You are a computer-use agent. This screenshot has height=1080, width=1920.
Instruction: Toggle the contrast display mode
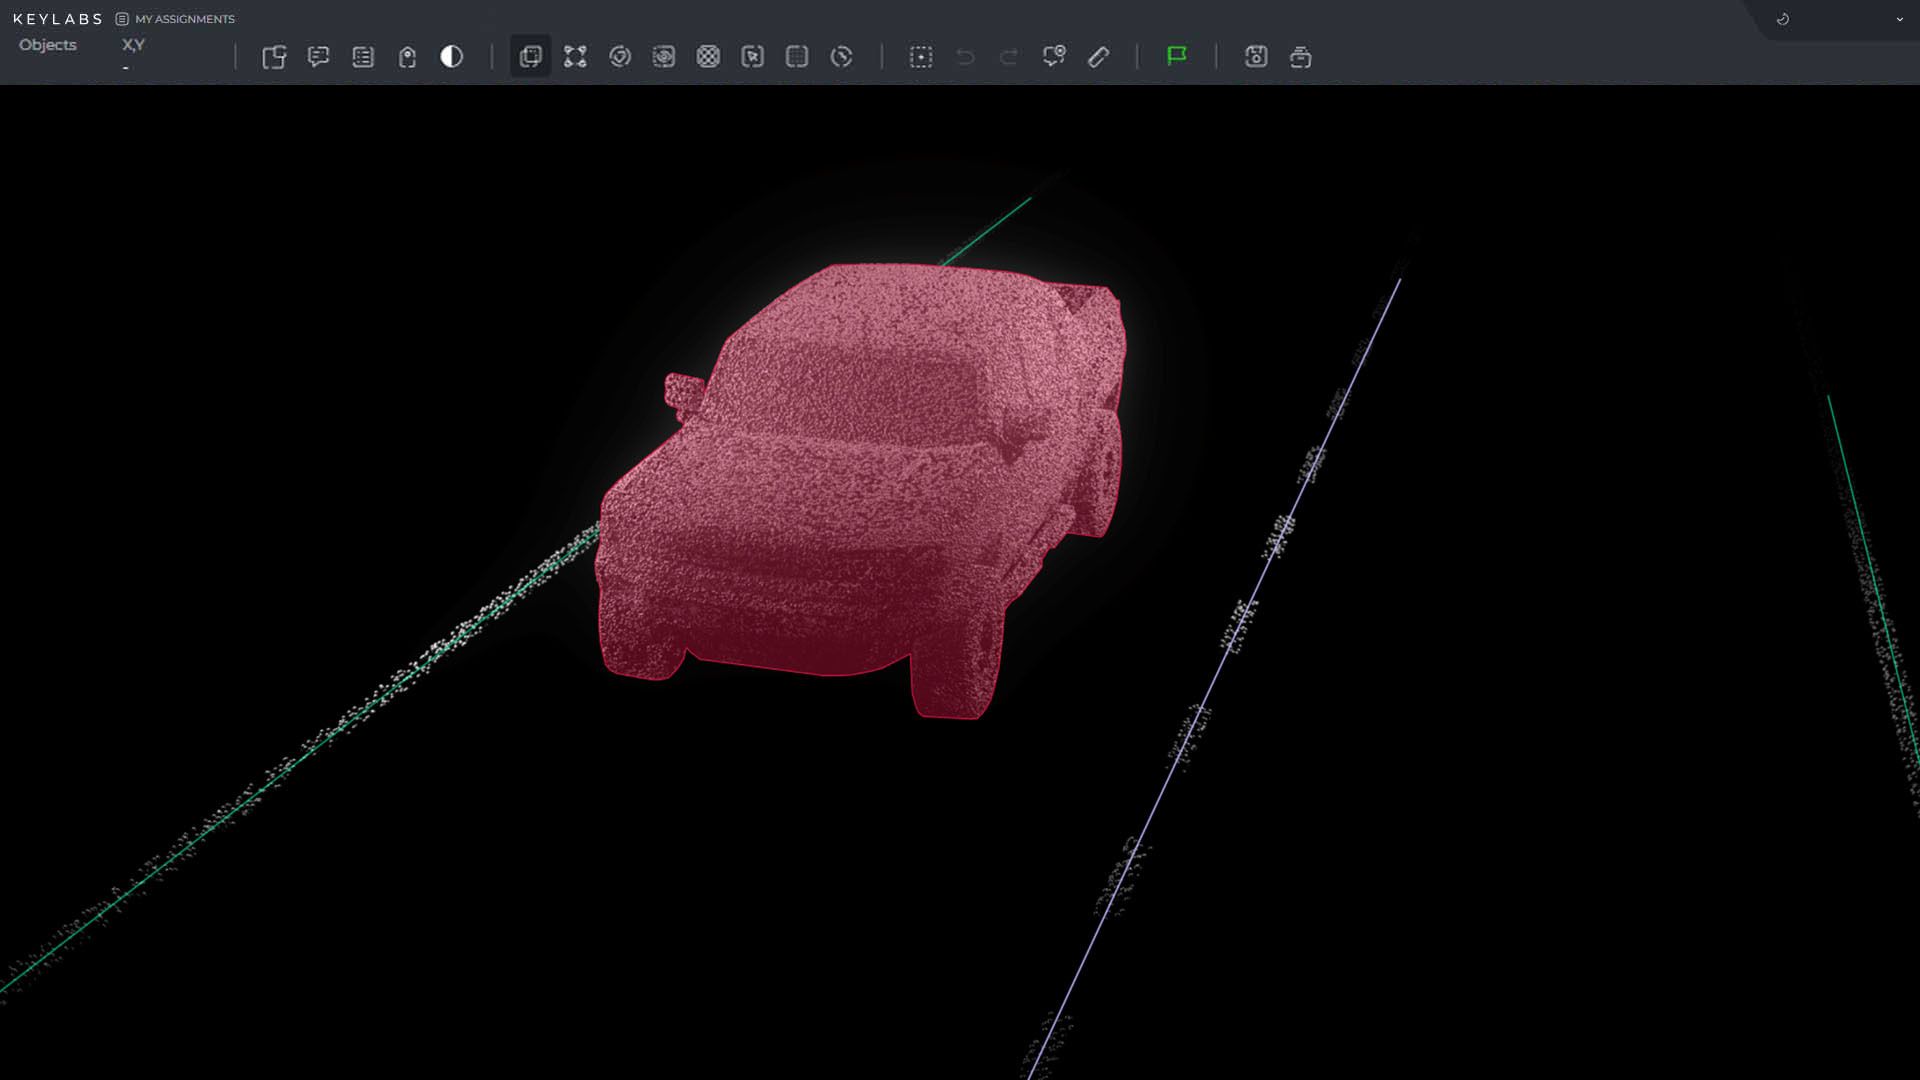pyautogui.click(x=452, y=57)
